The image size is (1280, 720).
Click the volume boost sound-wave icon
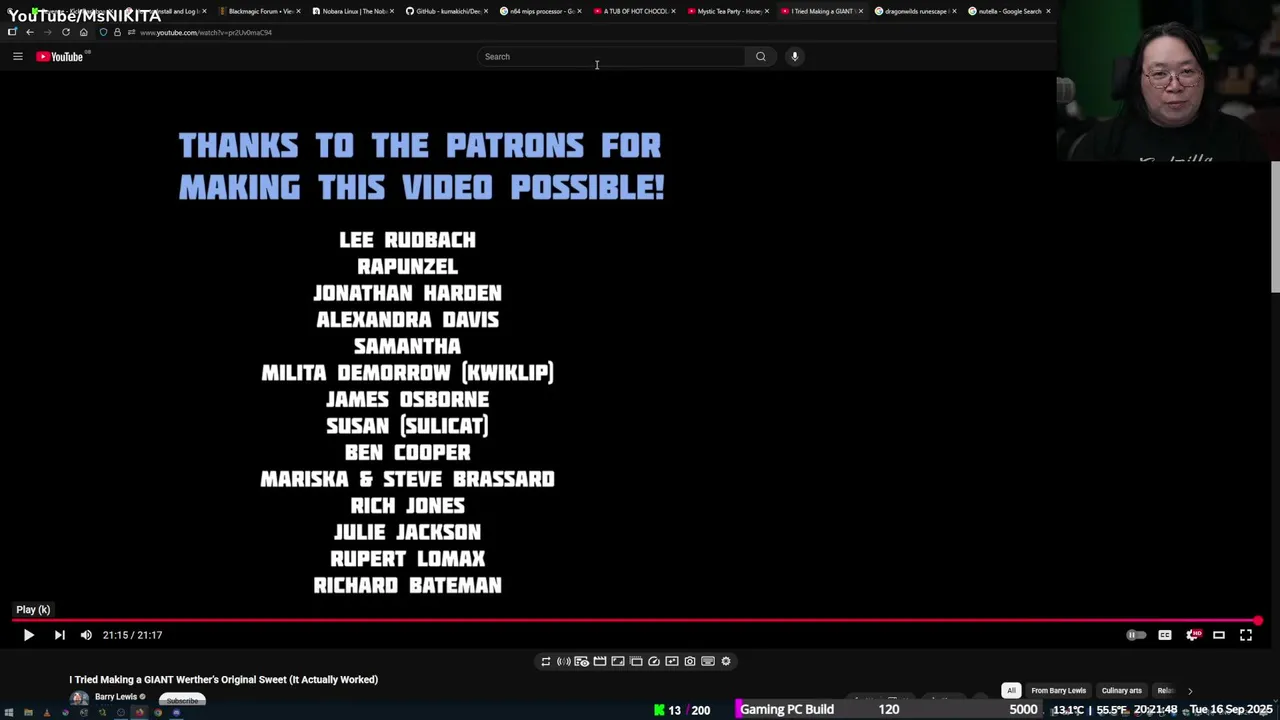(563, 661)
